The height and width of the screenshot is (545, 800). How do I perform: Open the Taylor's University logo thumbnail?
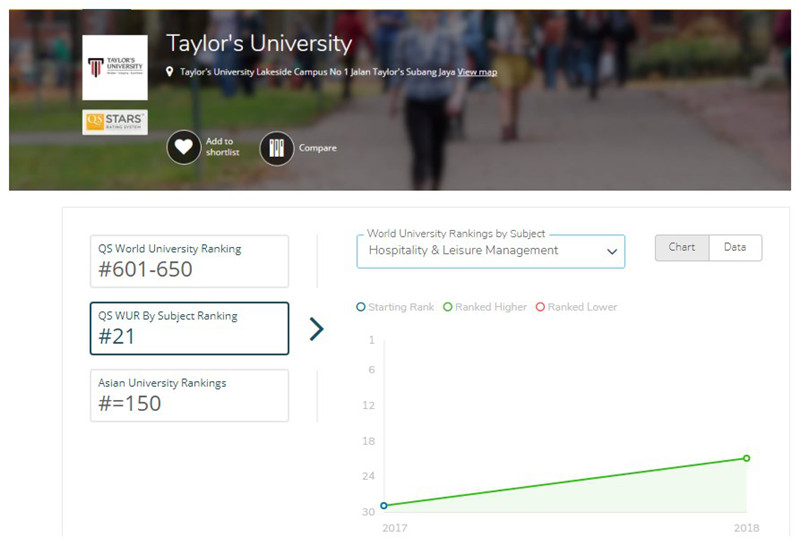point(115,67)
